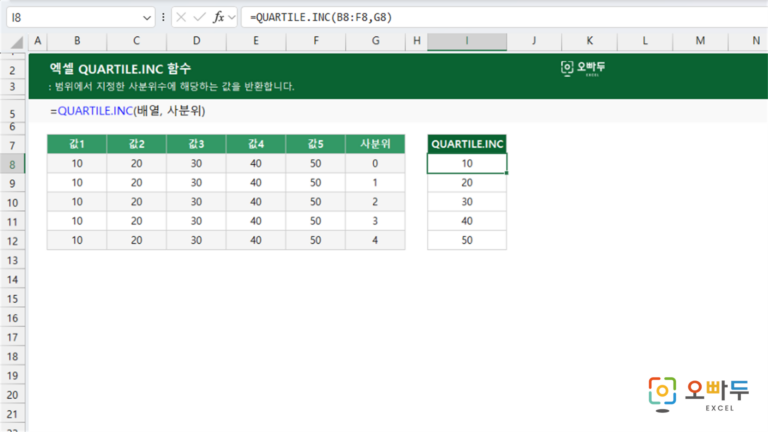
Task: Click the 값3 table header cell
Action: [196, 144]
